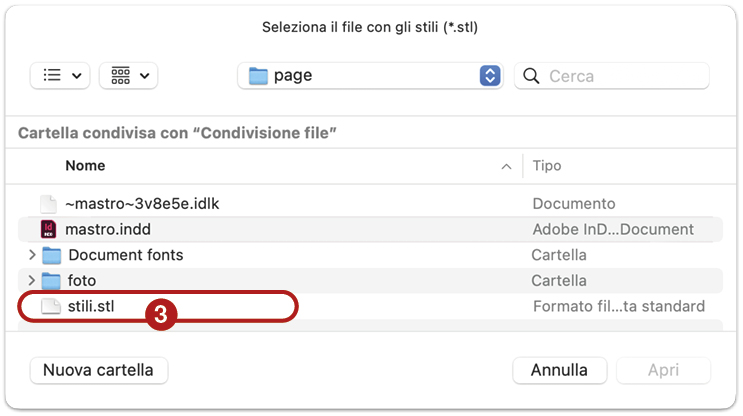Click the Cerca search field

click(612, 76)
